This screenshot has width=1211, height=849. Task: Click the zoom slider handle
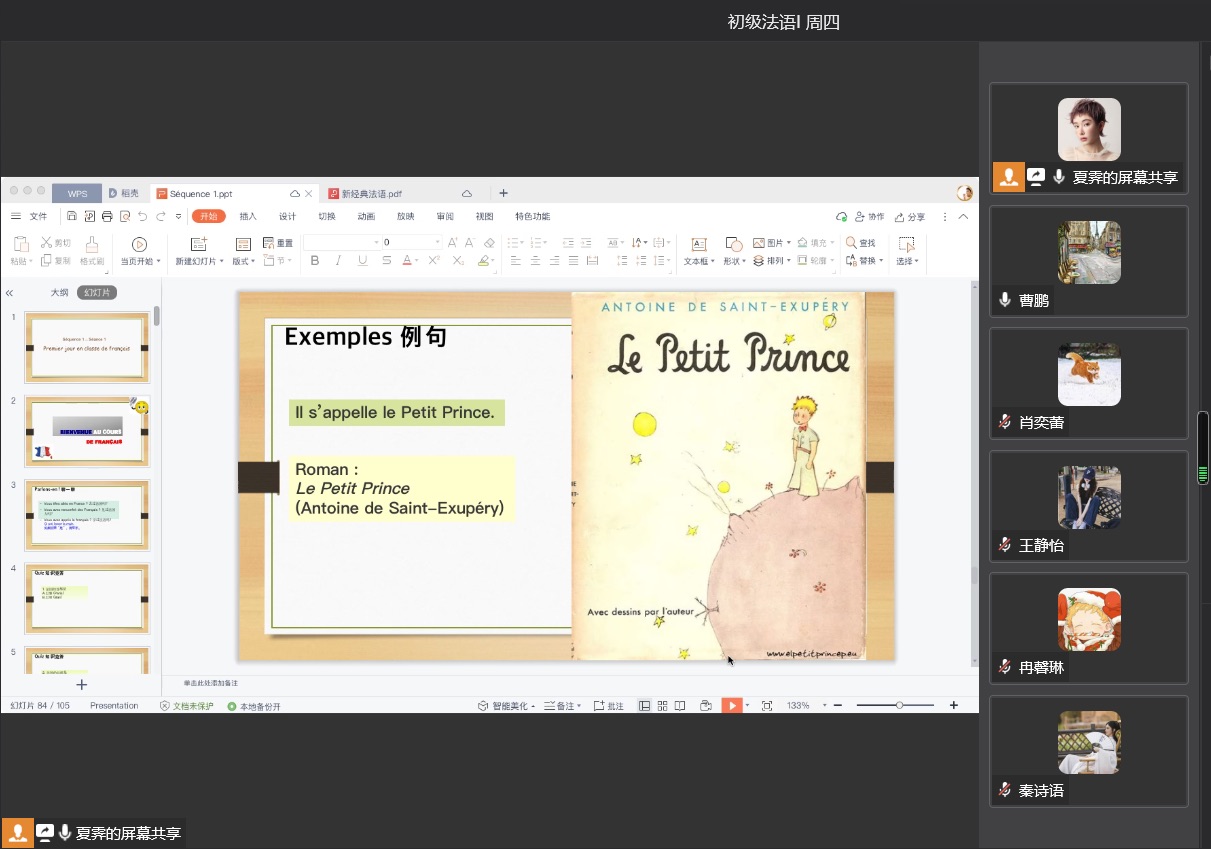[899, 705]
